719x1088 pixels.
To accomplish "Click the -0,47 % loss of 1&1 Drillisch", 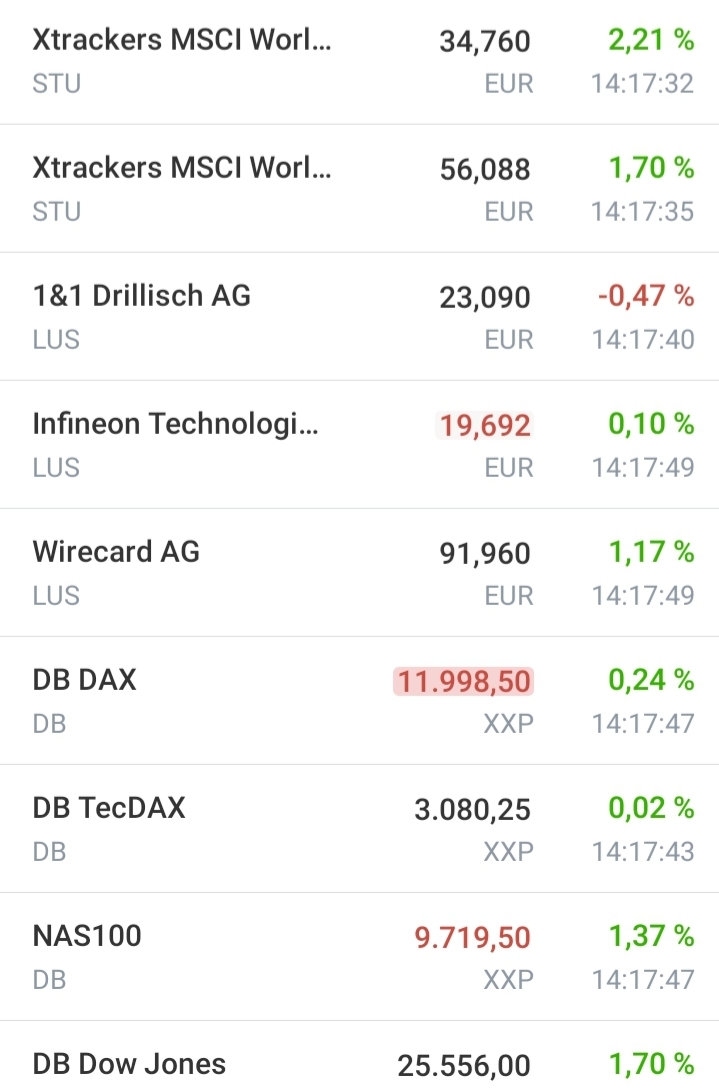I will coord(656,296).
